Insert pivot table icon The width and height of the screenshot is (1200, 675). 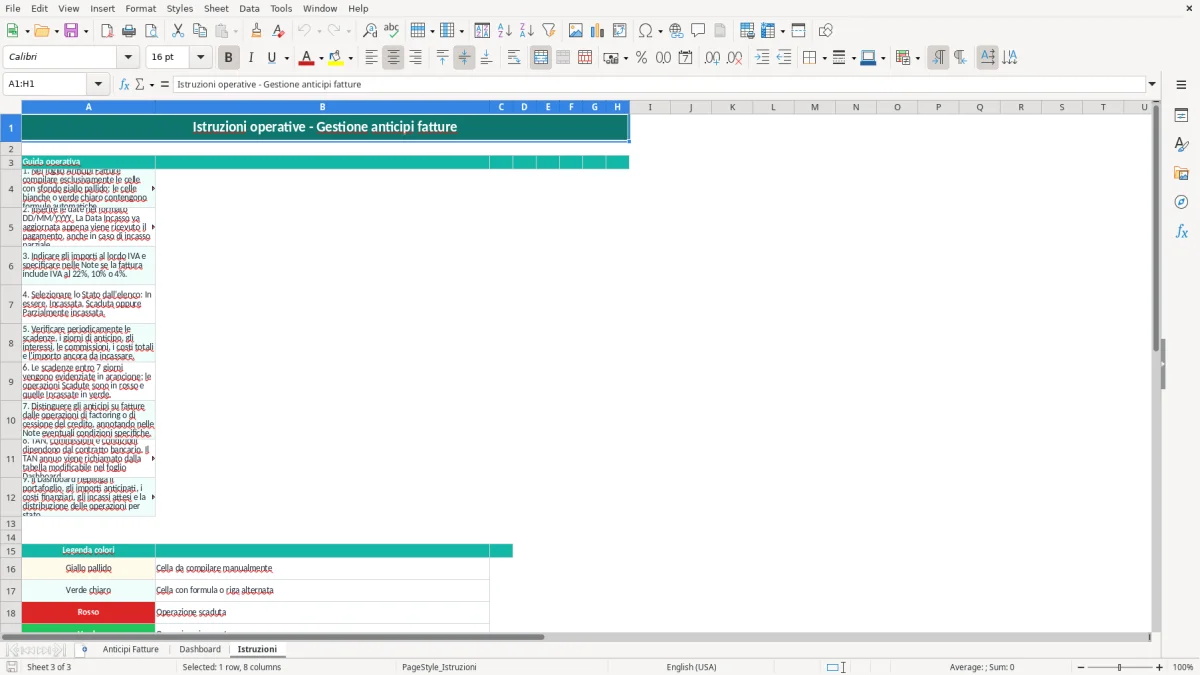pyautogui.click(x=620, y=31)
